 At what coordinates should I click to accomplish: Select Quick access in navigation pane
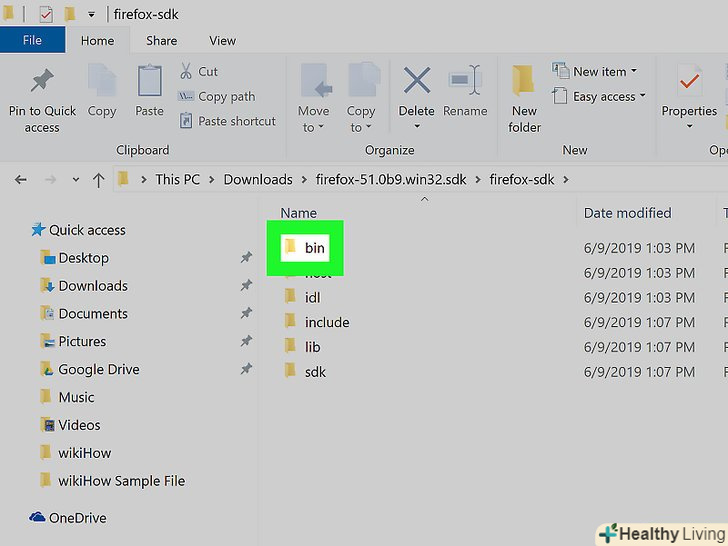tap(78, 230)
